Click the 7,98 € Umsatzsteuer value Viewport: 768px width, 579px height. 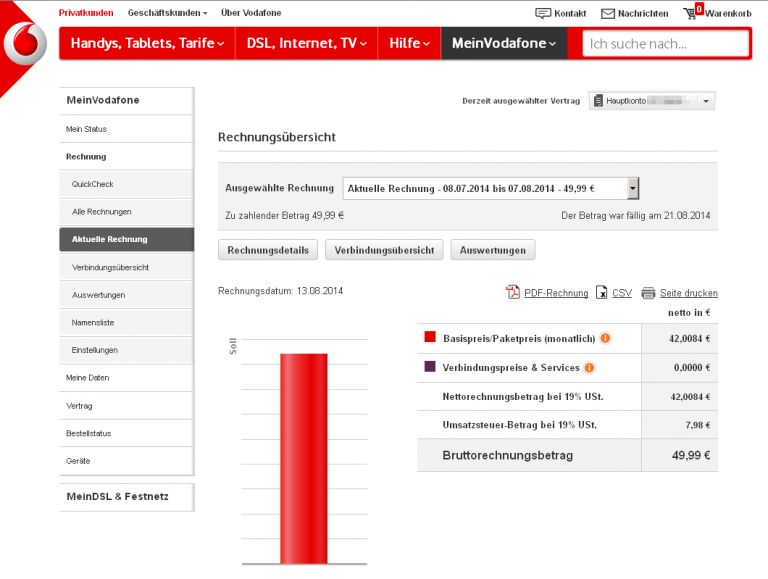(x=697, y=425)
